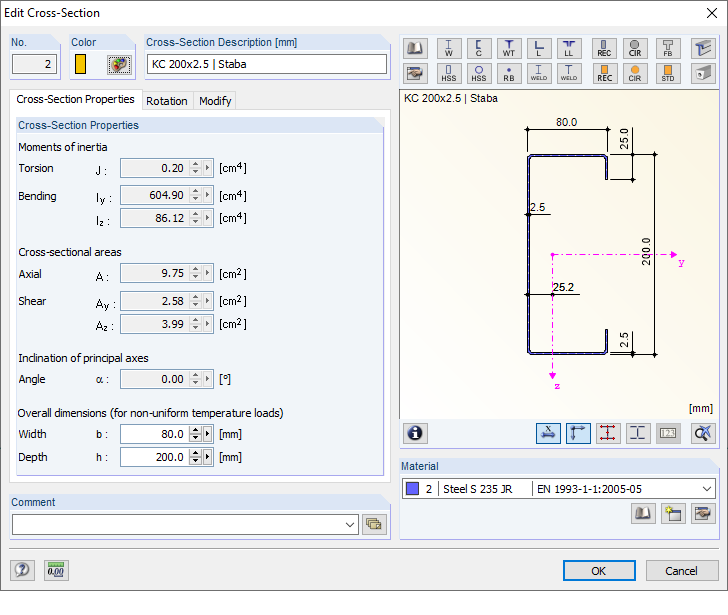The height and width of the screenshot is (615, 728).
Task: Choose the FB flat bar section
Action: pos(668,48)
